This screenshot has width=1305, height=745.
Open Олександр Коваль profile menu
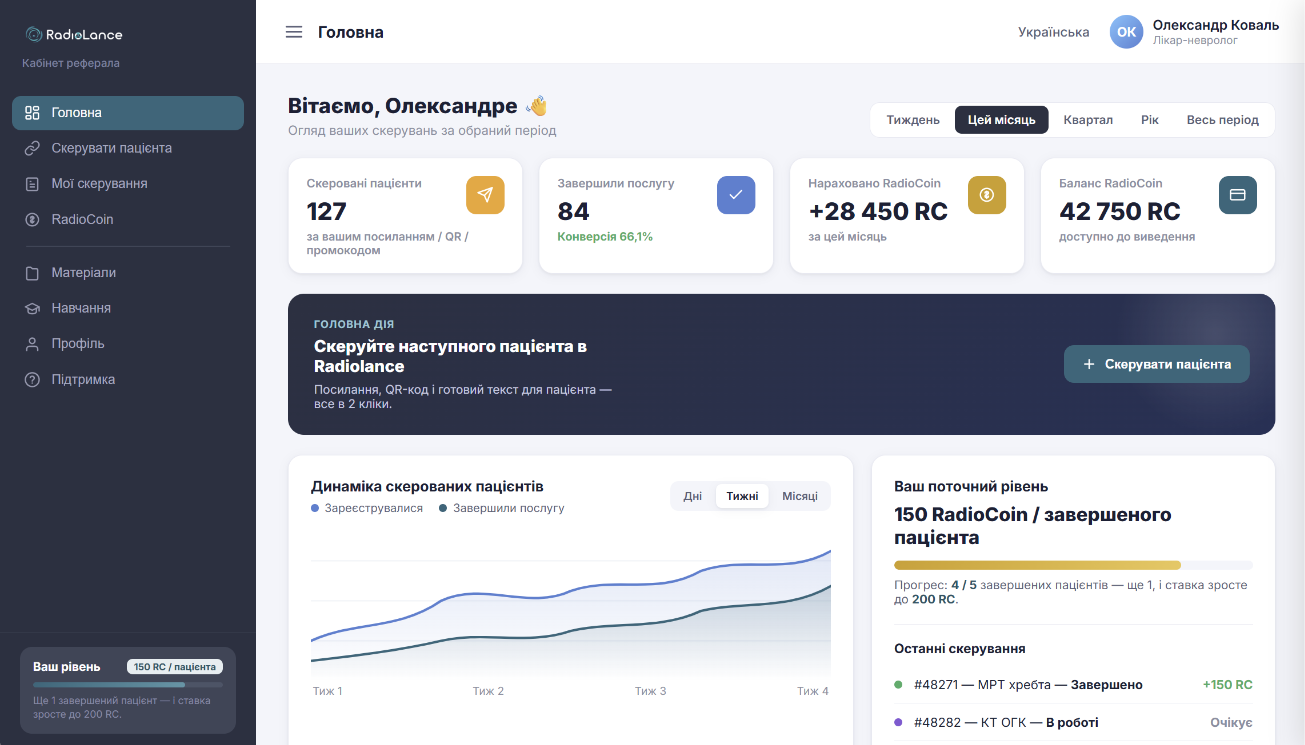(1195, 32)
